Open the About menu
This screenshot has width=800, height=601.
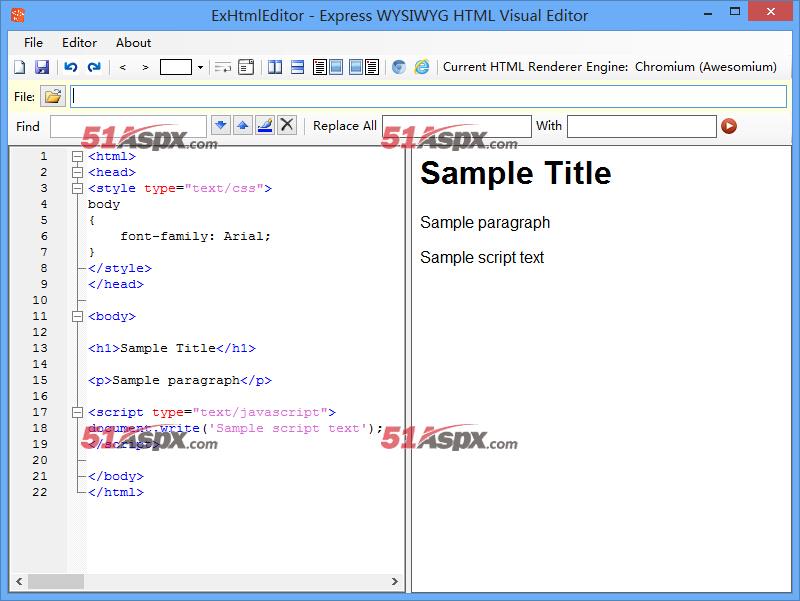tap(133, 43)
